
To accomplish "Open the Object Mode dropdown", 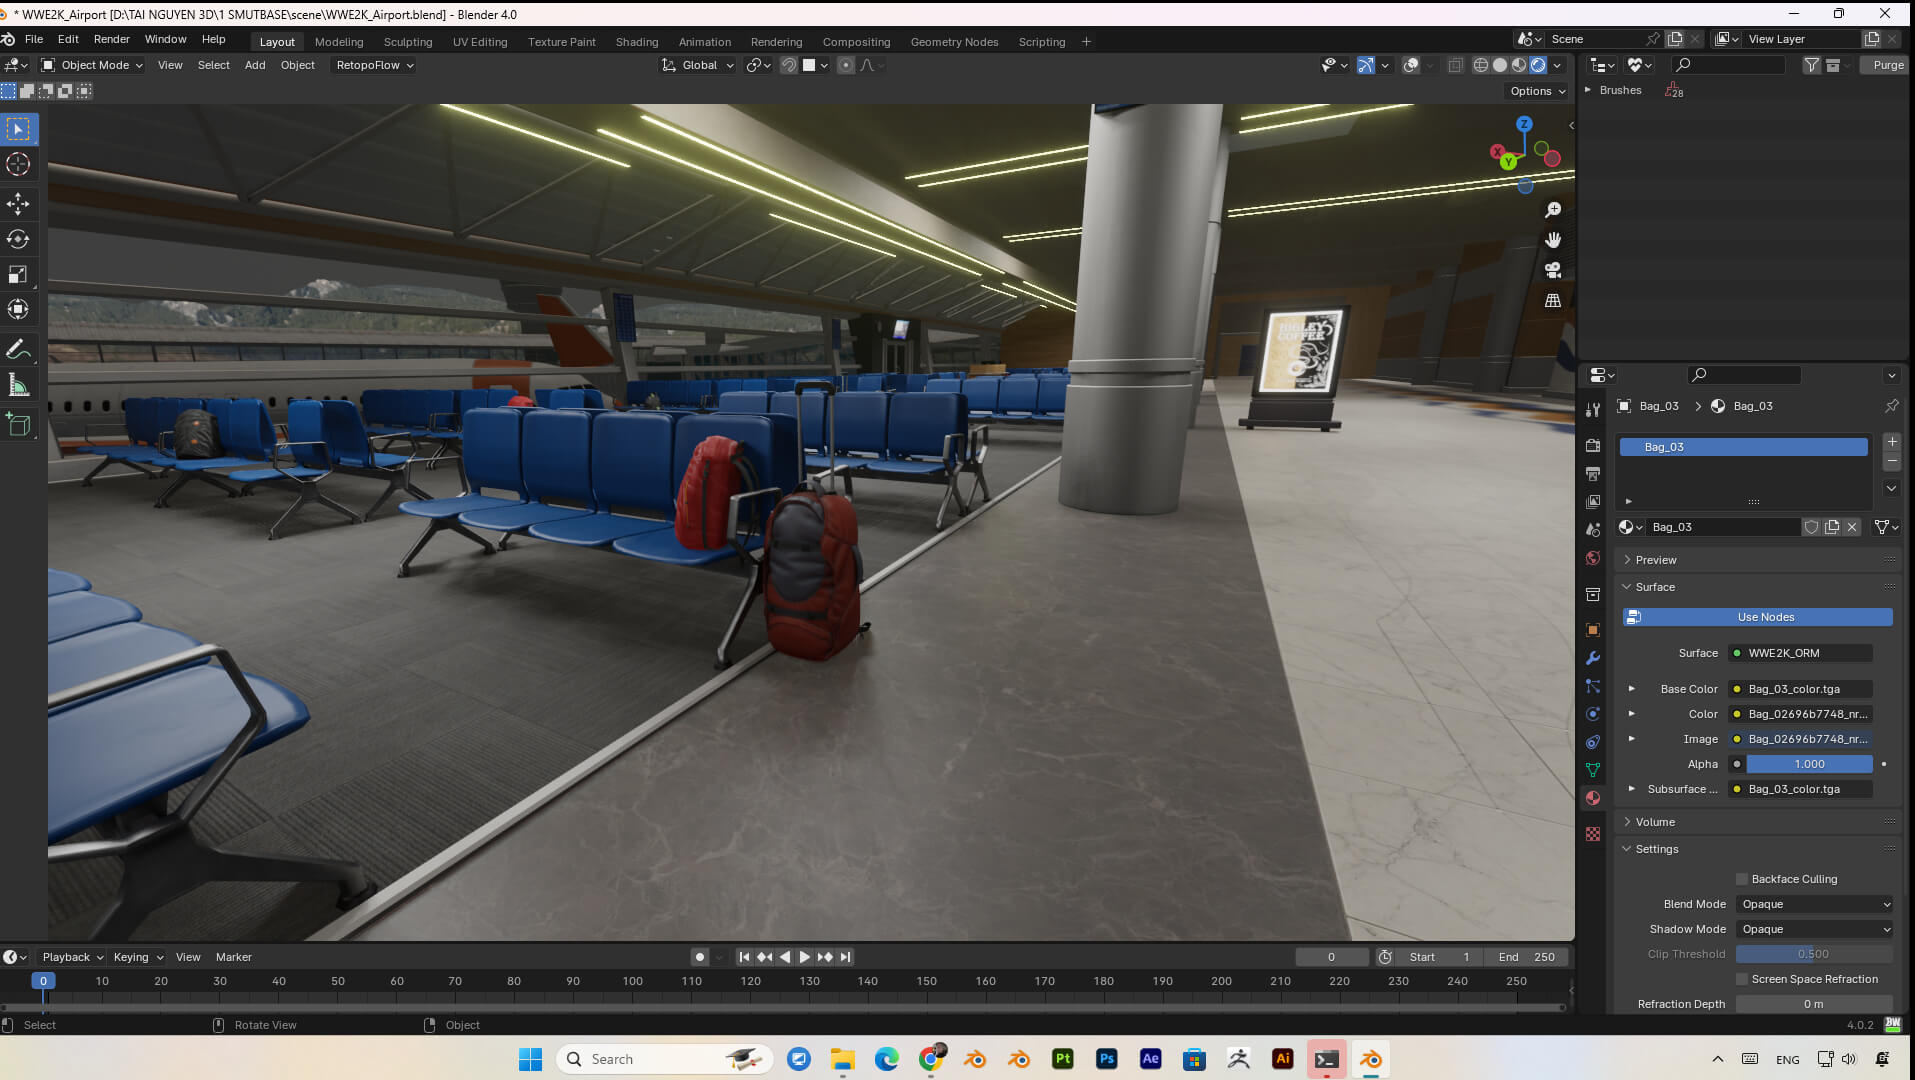I will point(92,65).
